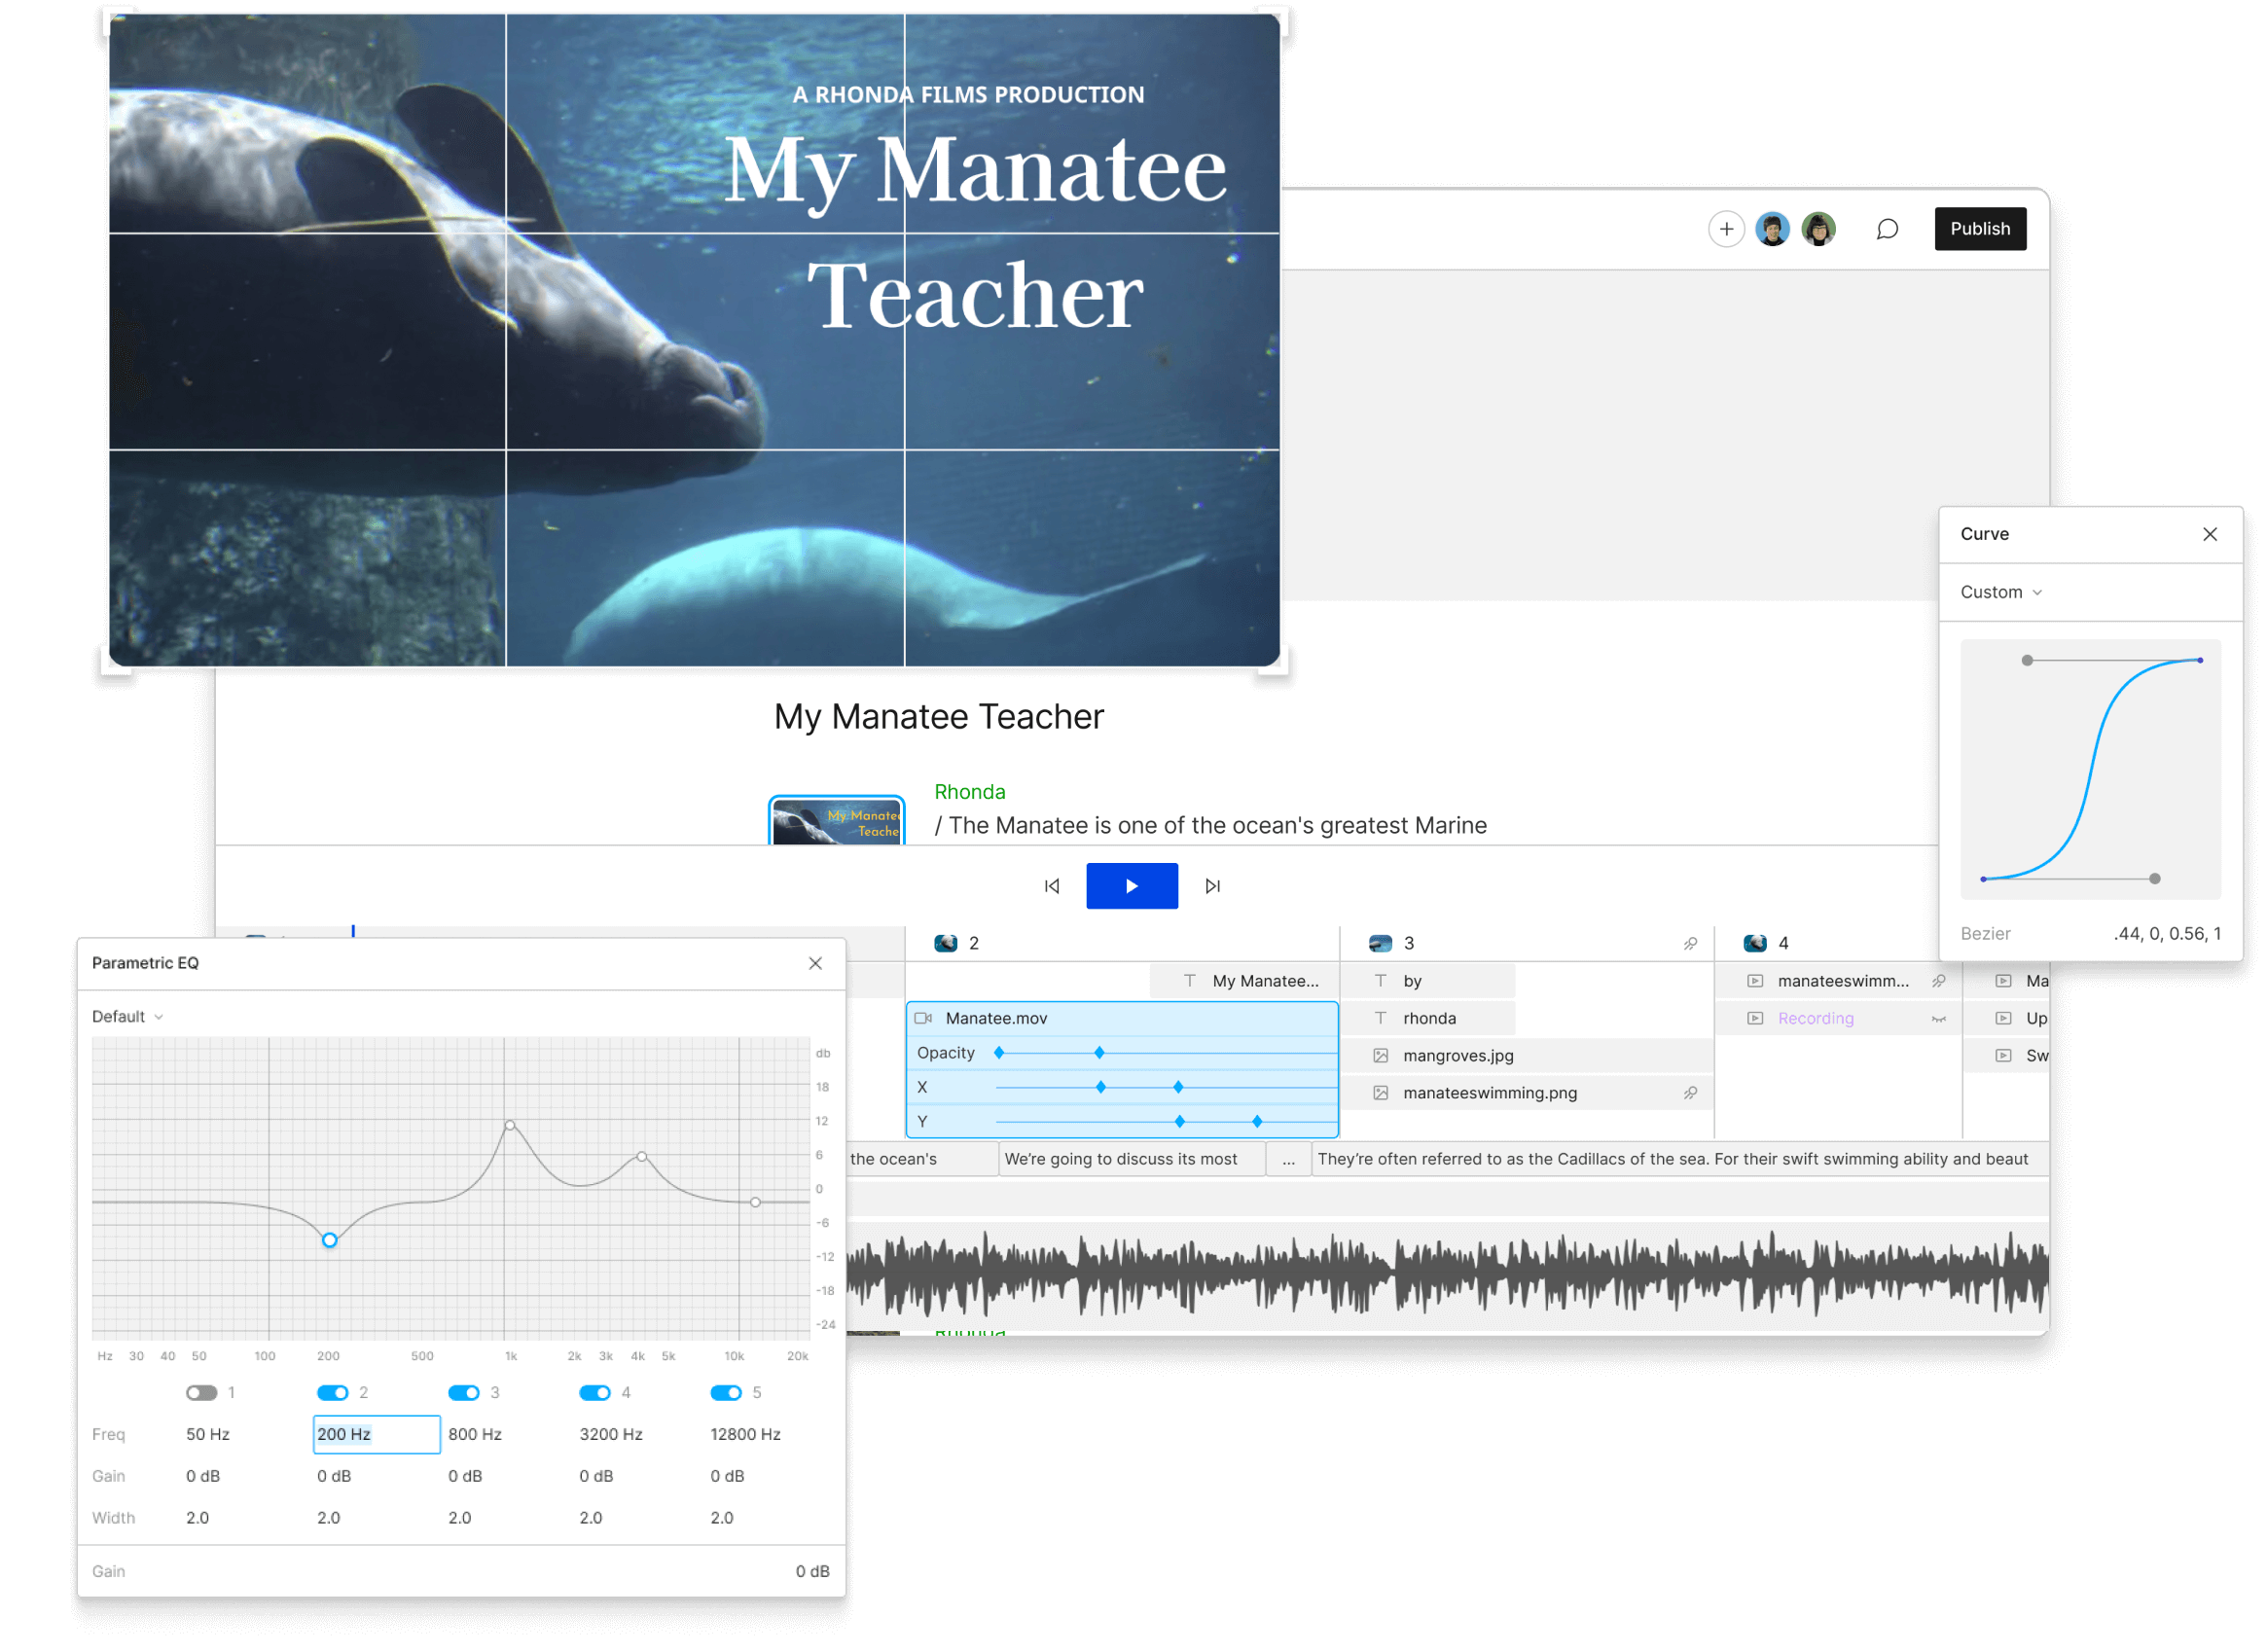Click the play icon on the Recording item
This screenshot has width=2267, height=1652.
[x=1756, y=1018]
